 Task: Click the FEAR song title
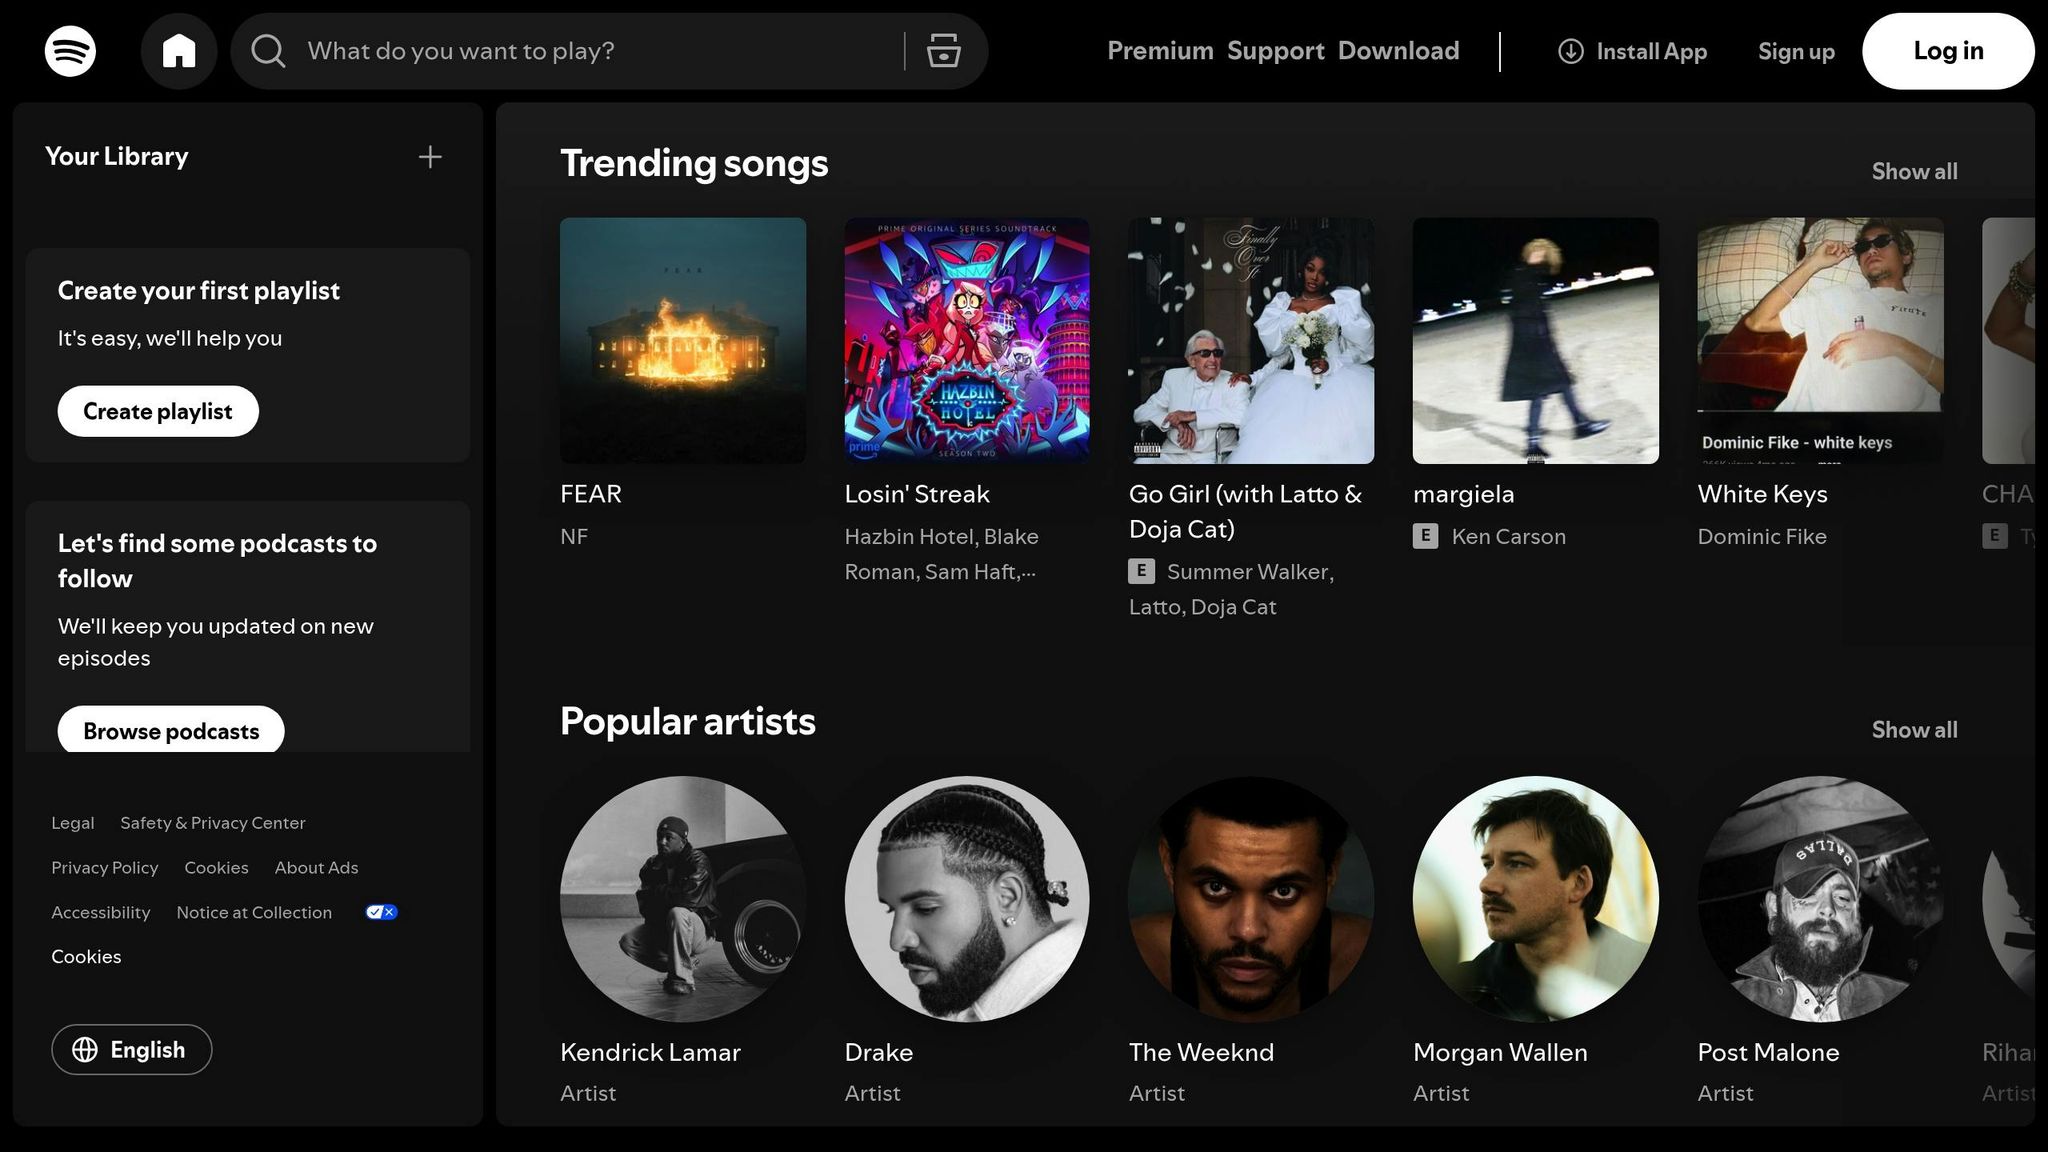point(591,494)
